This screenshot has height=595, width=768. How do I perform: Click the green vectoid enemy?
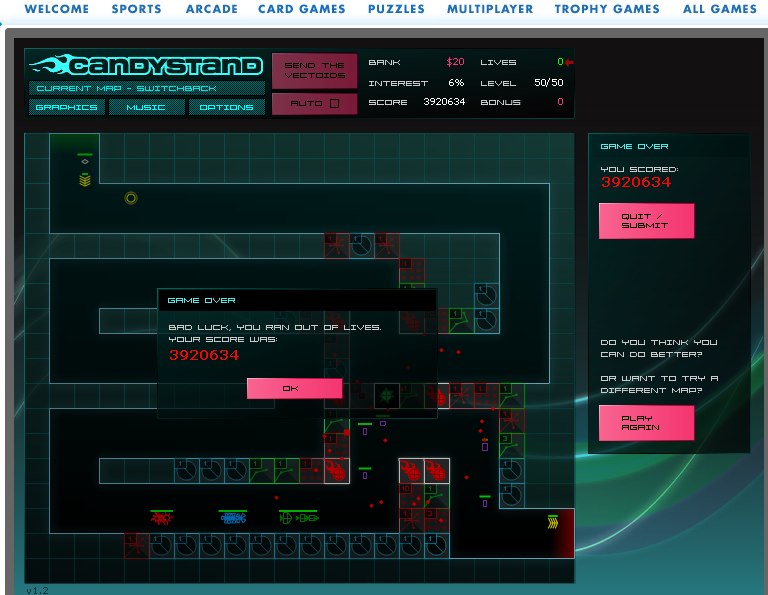coord(299,518)
